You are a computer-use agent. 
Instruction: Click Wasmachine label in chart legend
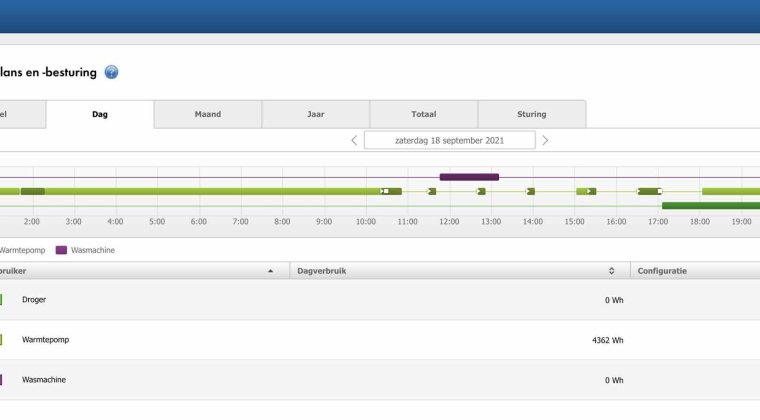point(93,250)
